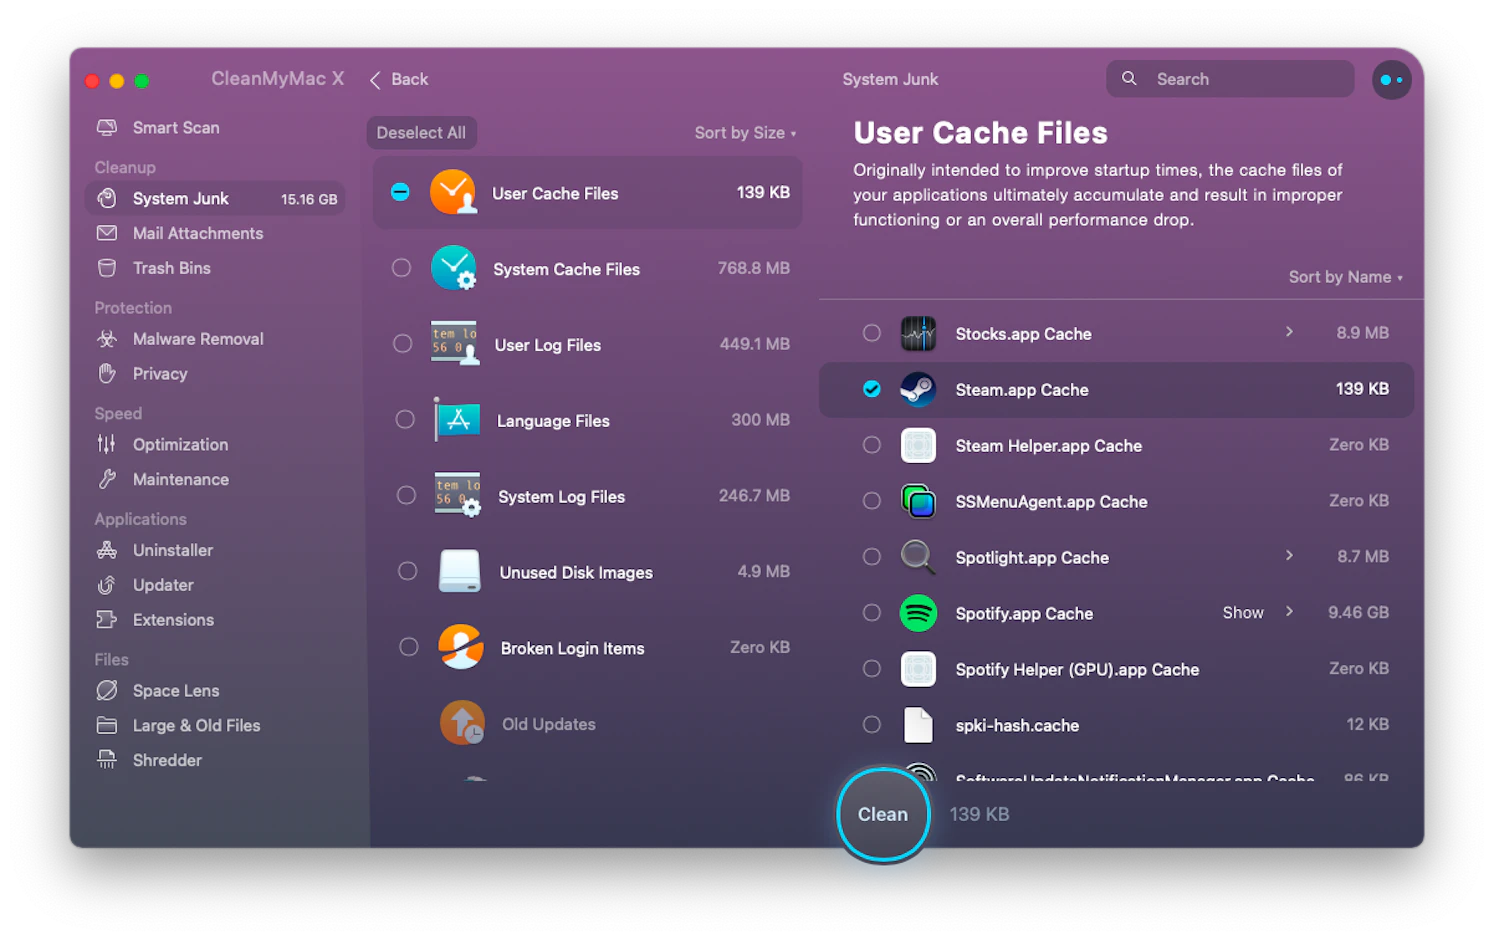Click Show on Spotify.app Cache row
Viewport: 1494px width, 940px height.
pos(1243,613)
